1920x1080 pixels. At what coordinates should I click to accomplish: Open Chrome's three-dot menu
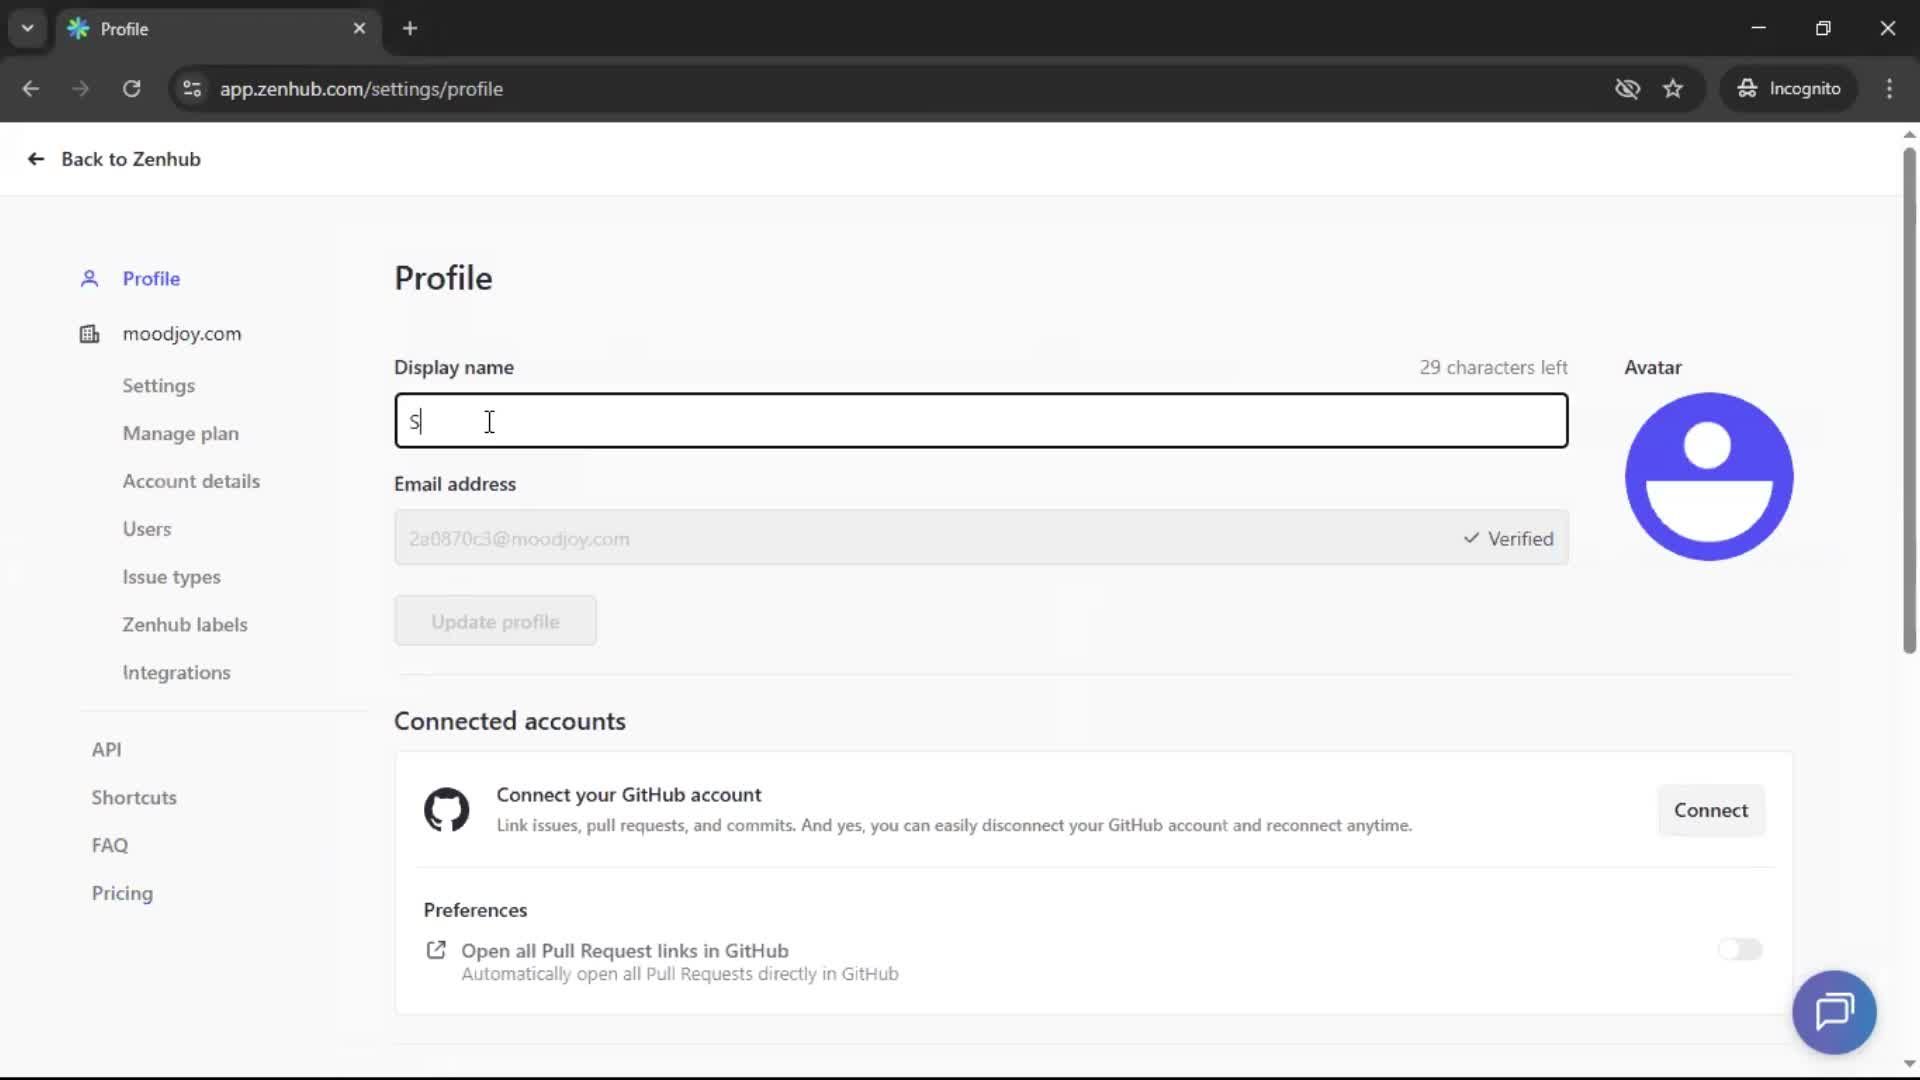pyautogui.click(x=1890, y=88)
